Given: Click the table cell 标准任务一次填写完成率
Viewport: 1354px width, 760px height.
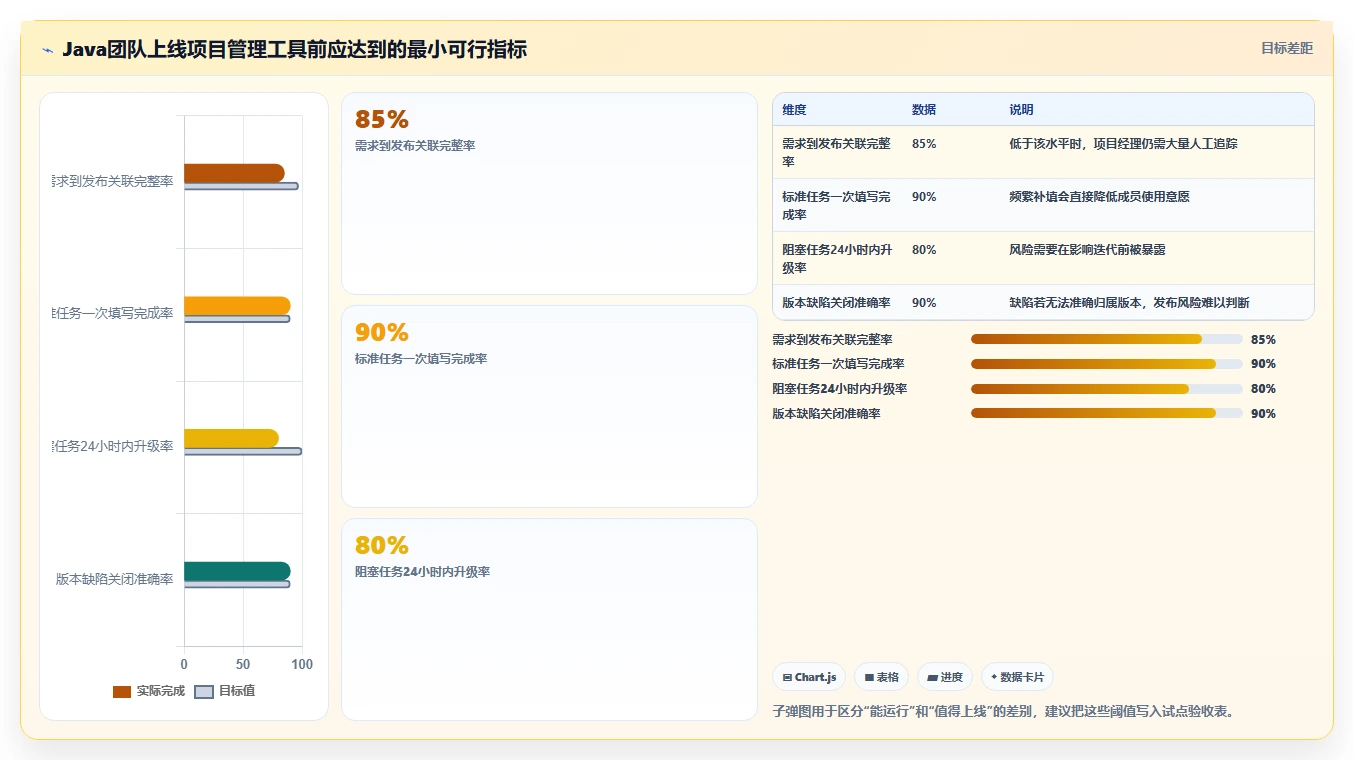Looking at the screenshot, I should coord(836,205).
